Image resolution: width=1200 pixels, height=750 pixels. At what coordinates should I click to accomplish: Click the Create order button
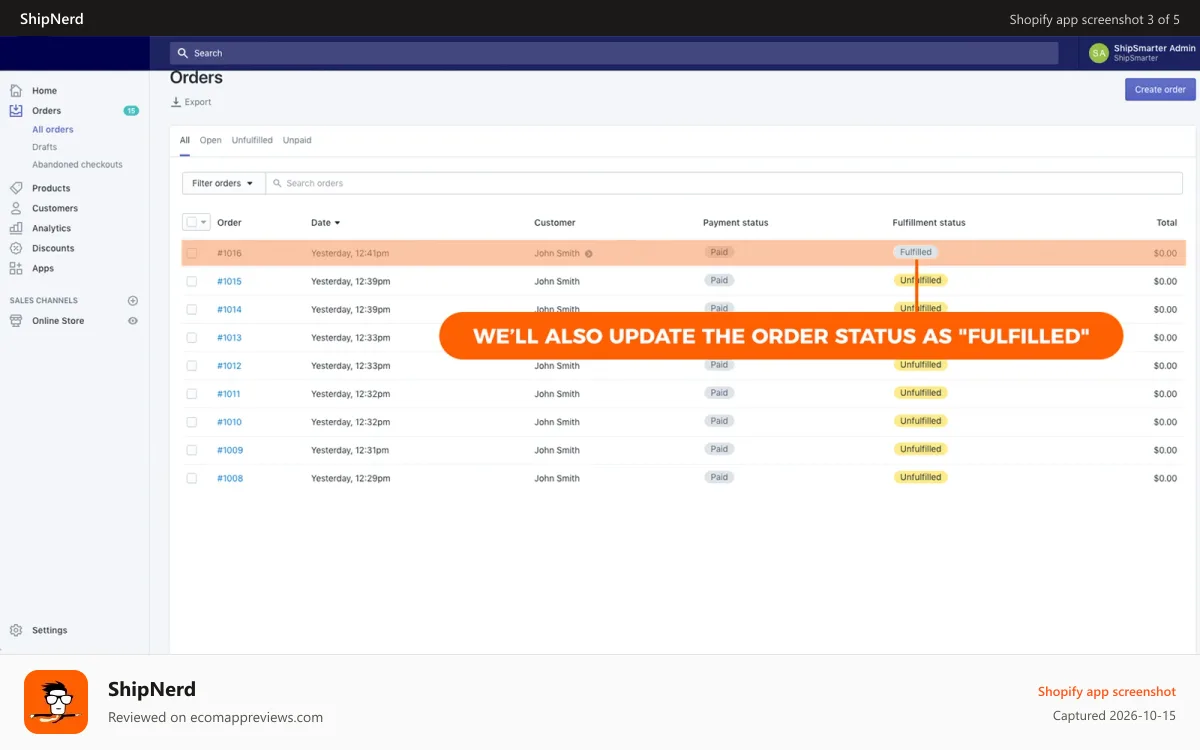click(1160, 89)
